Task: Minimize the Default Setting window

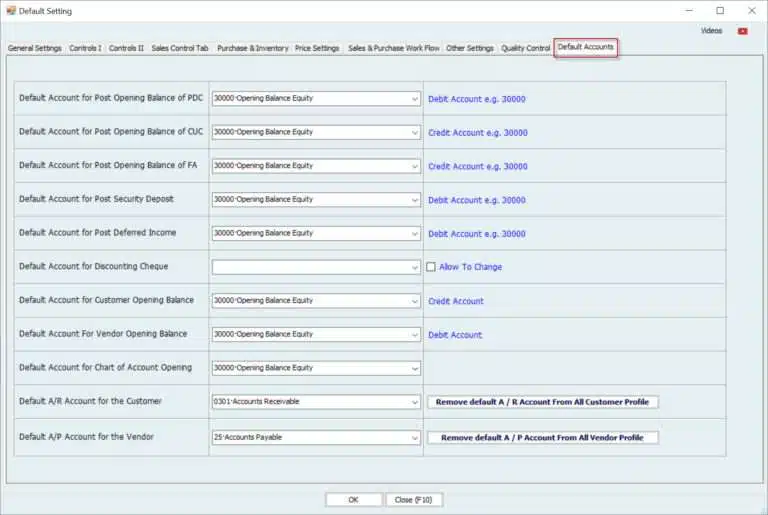Action: point(689,10)
